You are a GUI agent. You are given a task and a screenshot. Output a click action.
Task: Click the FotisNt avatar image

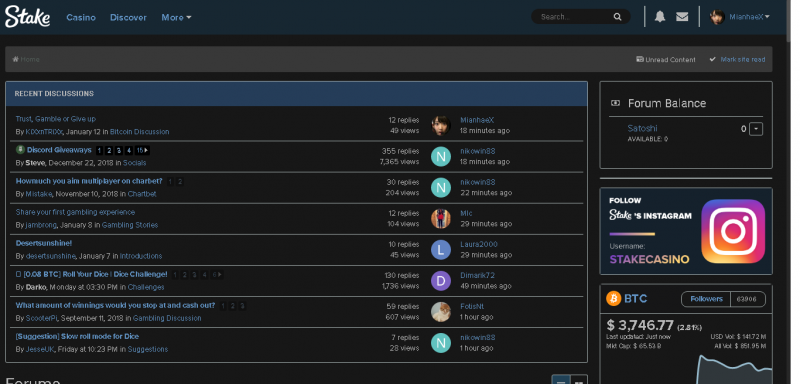[x=441, y=312]
